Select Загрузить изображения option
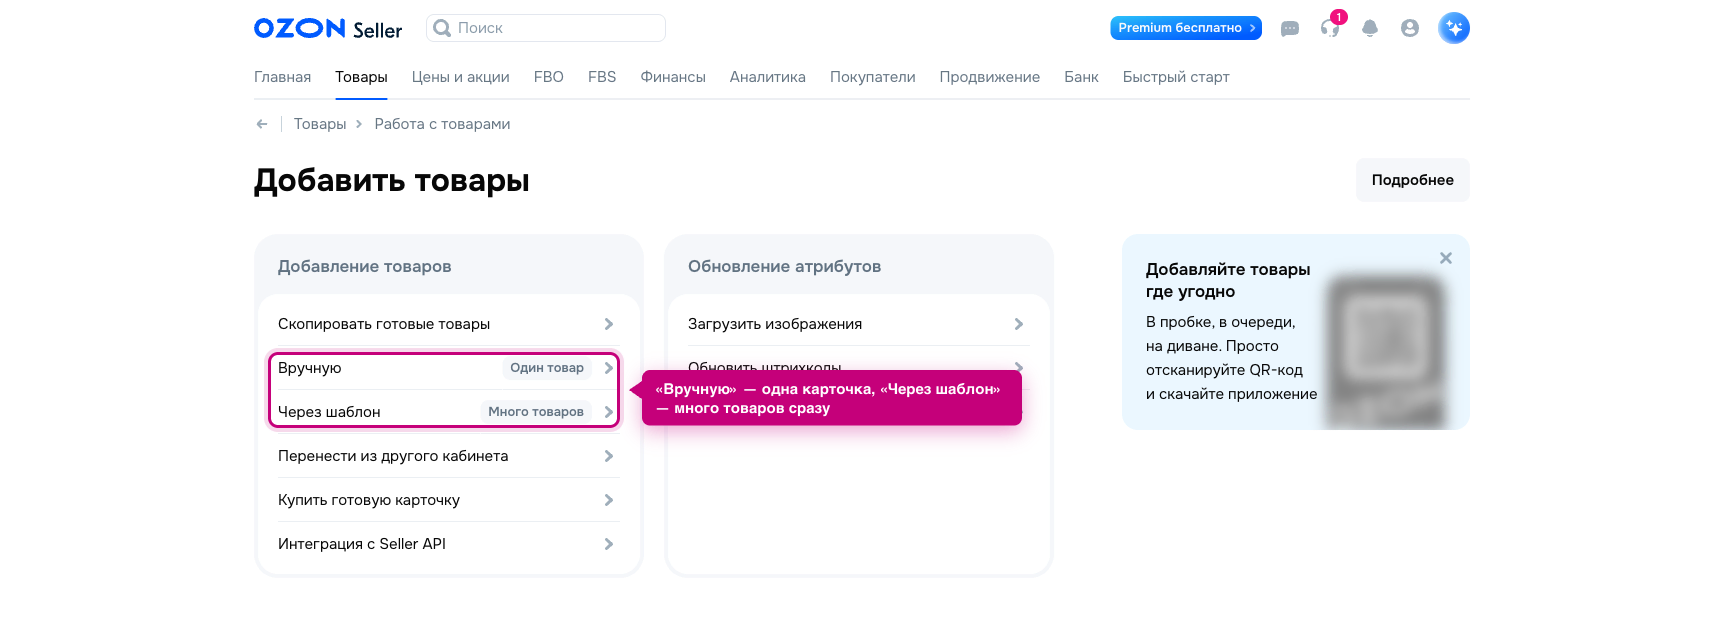The width and height of the screenshot is (1724, 640). coord(858,324)
